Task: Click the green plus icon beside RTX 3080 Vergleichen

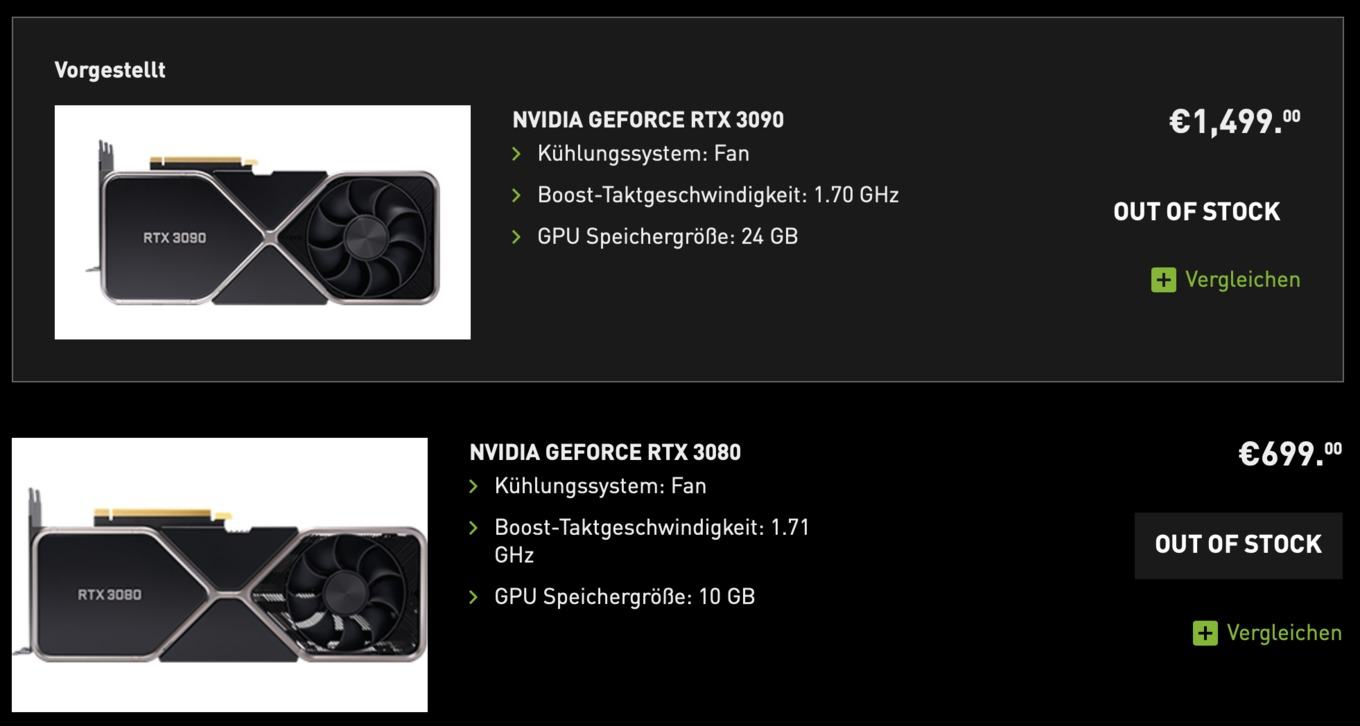Action: 1205,633
